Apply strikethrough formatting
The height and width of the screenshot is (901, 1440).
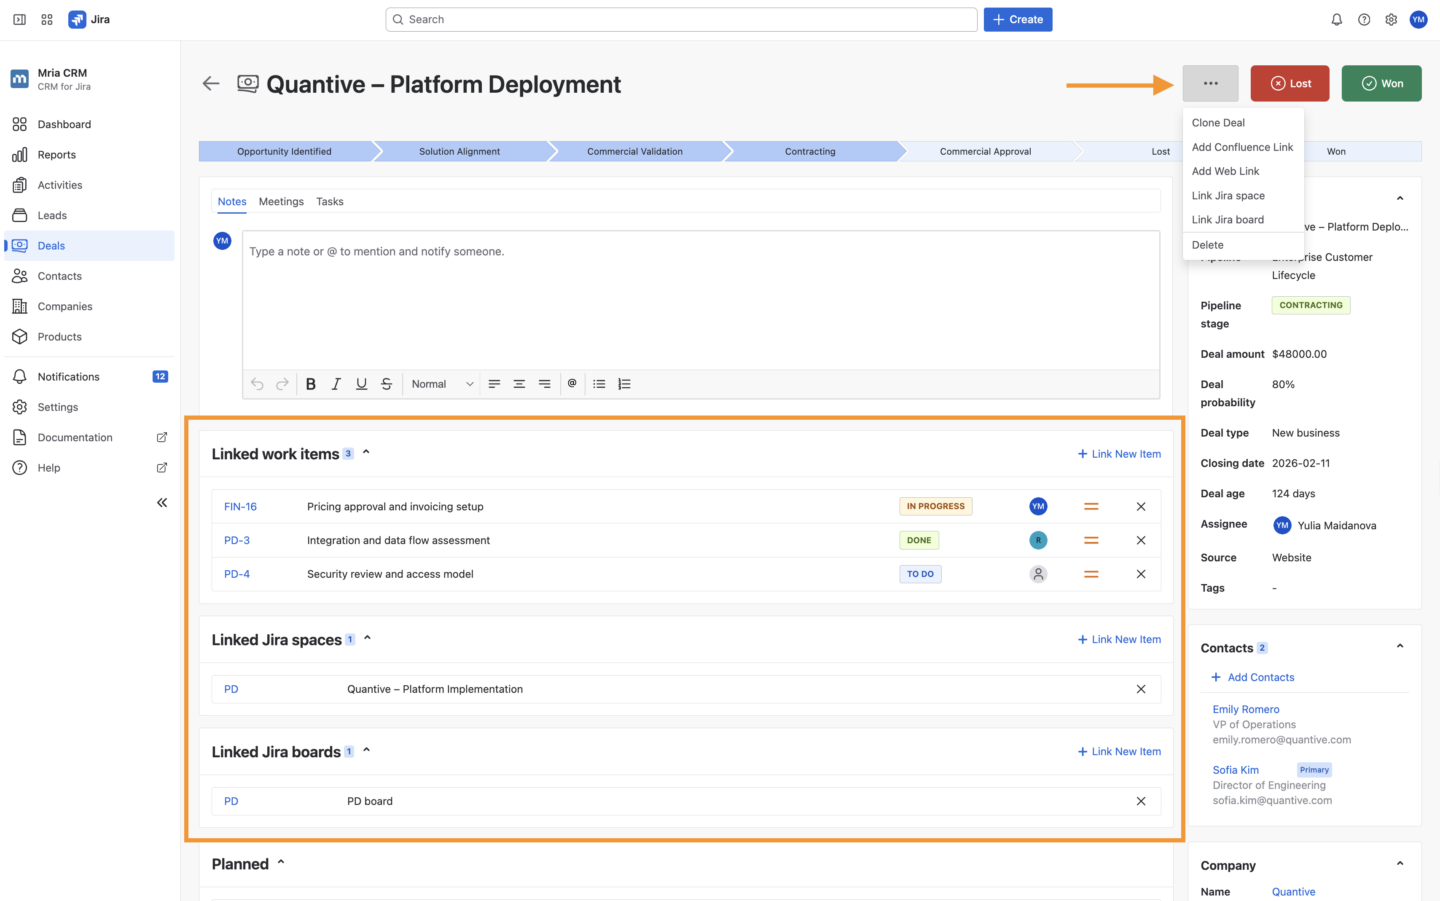[x=386, y=383]
